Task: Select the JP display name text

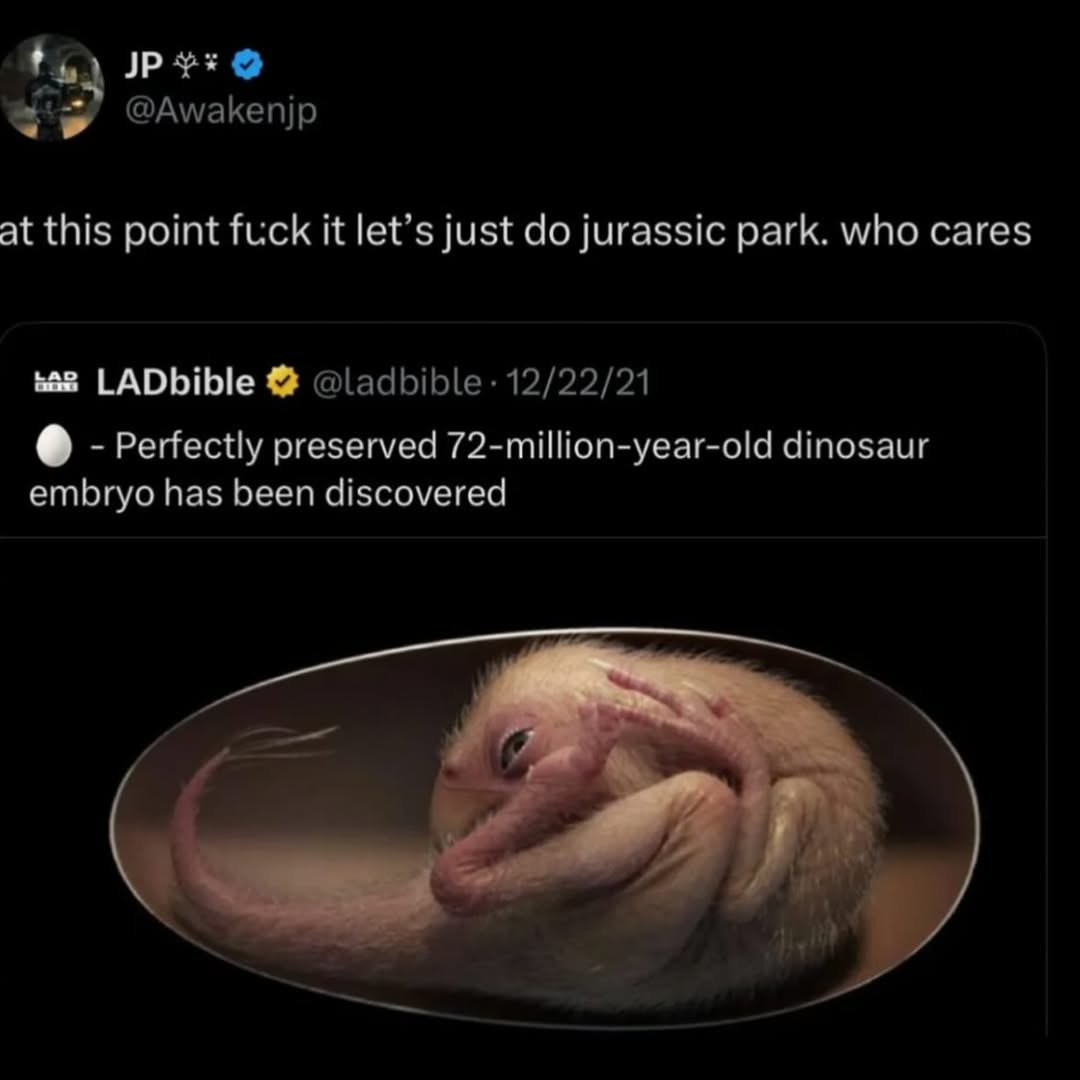Action: [145, 62]
